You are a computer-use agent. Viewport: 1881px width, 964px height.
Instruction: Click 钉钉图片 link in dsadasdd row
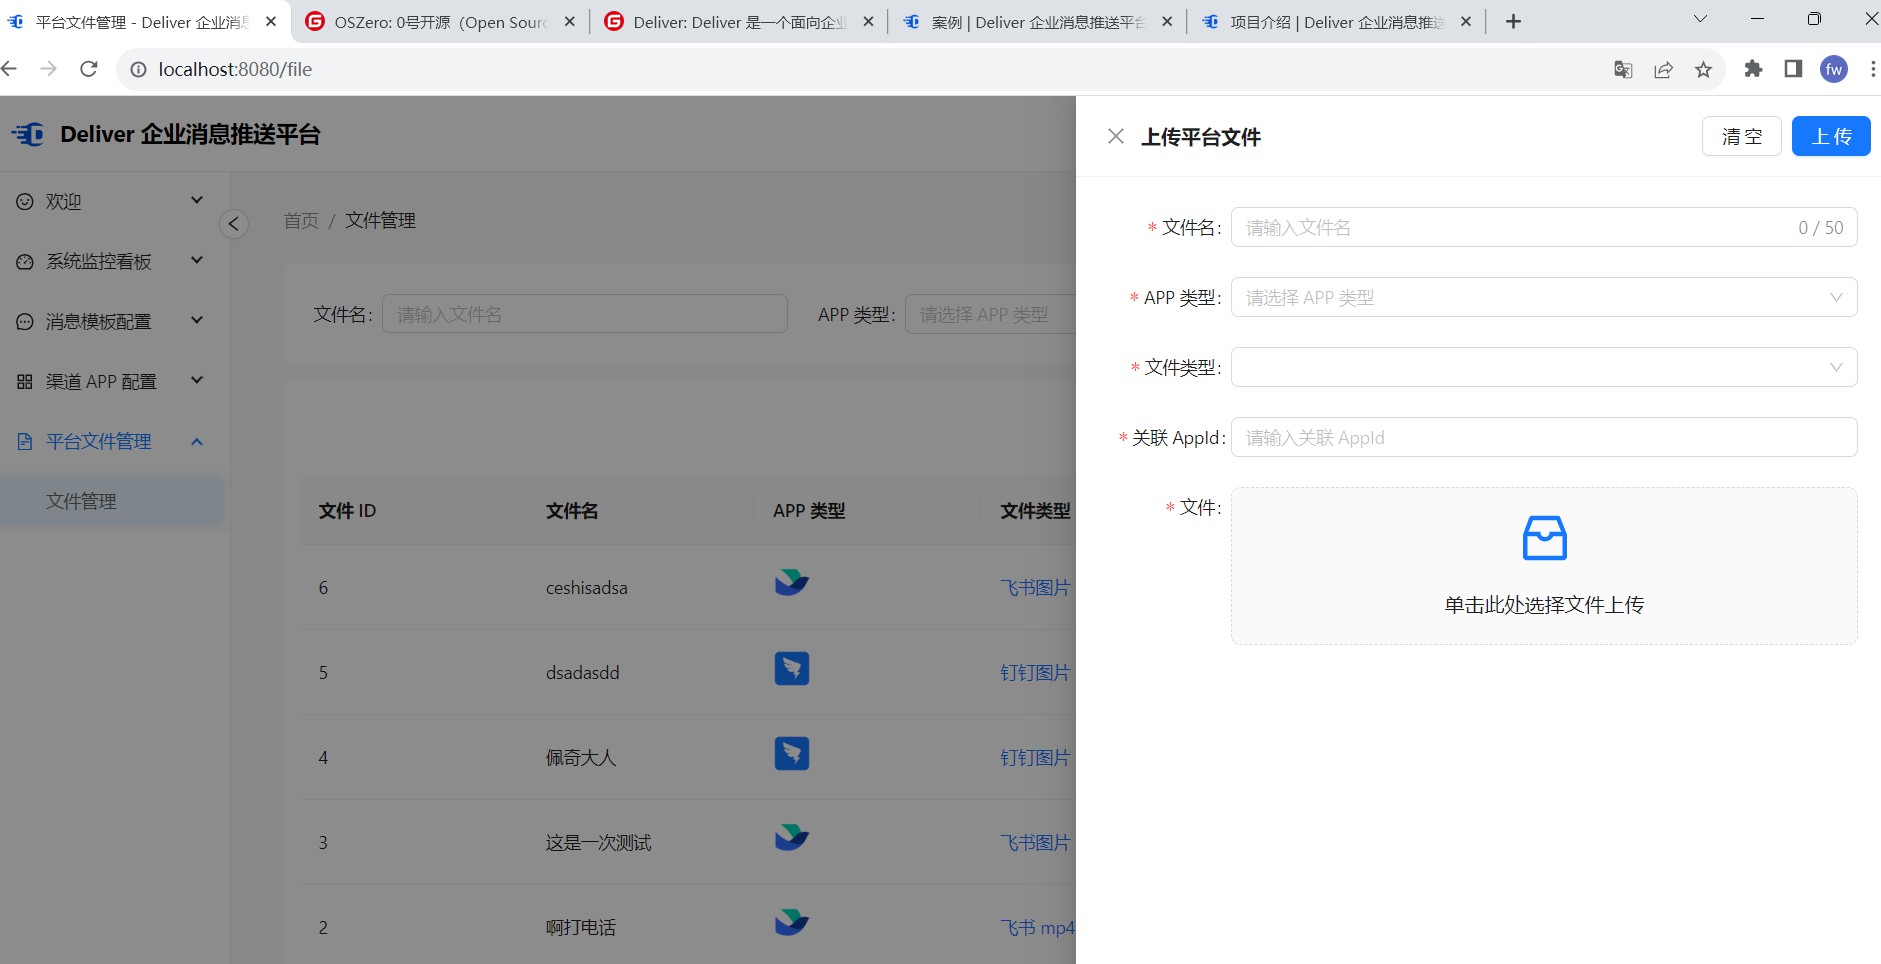pyautogui.click(x=1035, y=672)
